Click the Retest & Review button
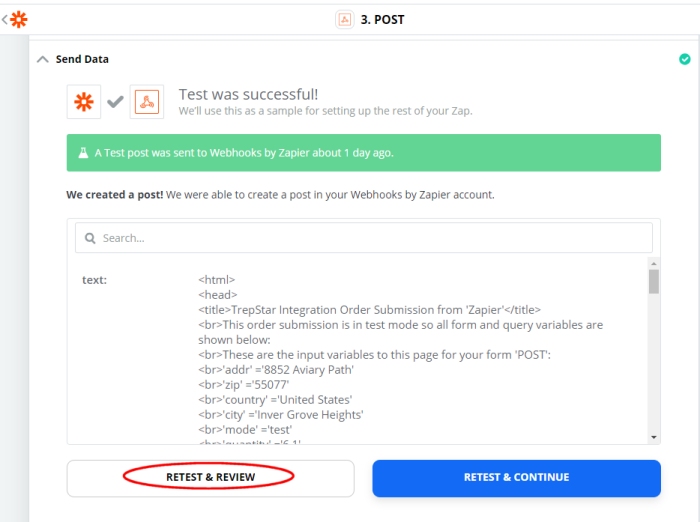 coord(211,478)
